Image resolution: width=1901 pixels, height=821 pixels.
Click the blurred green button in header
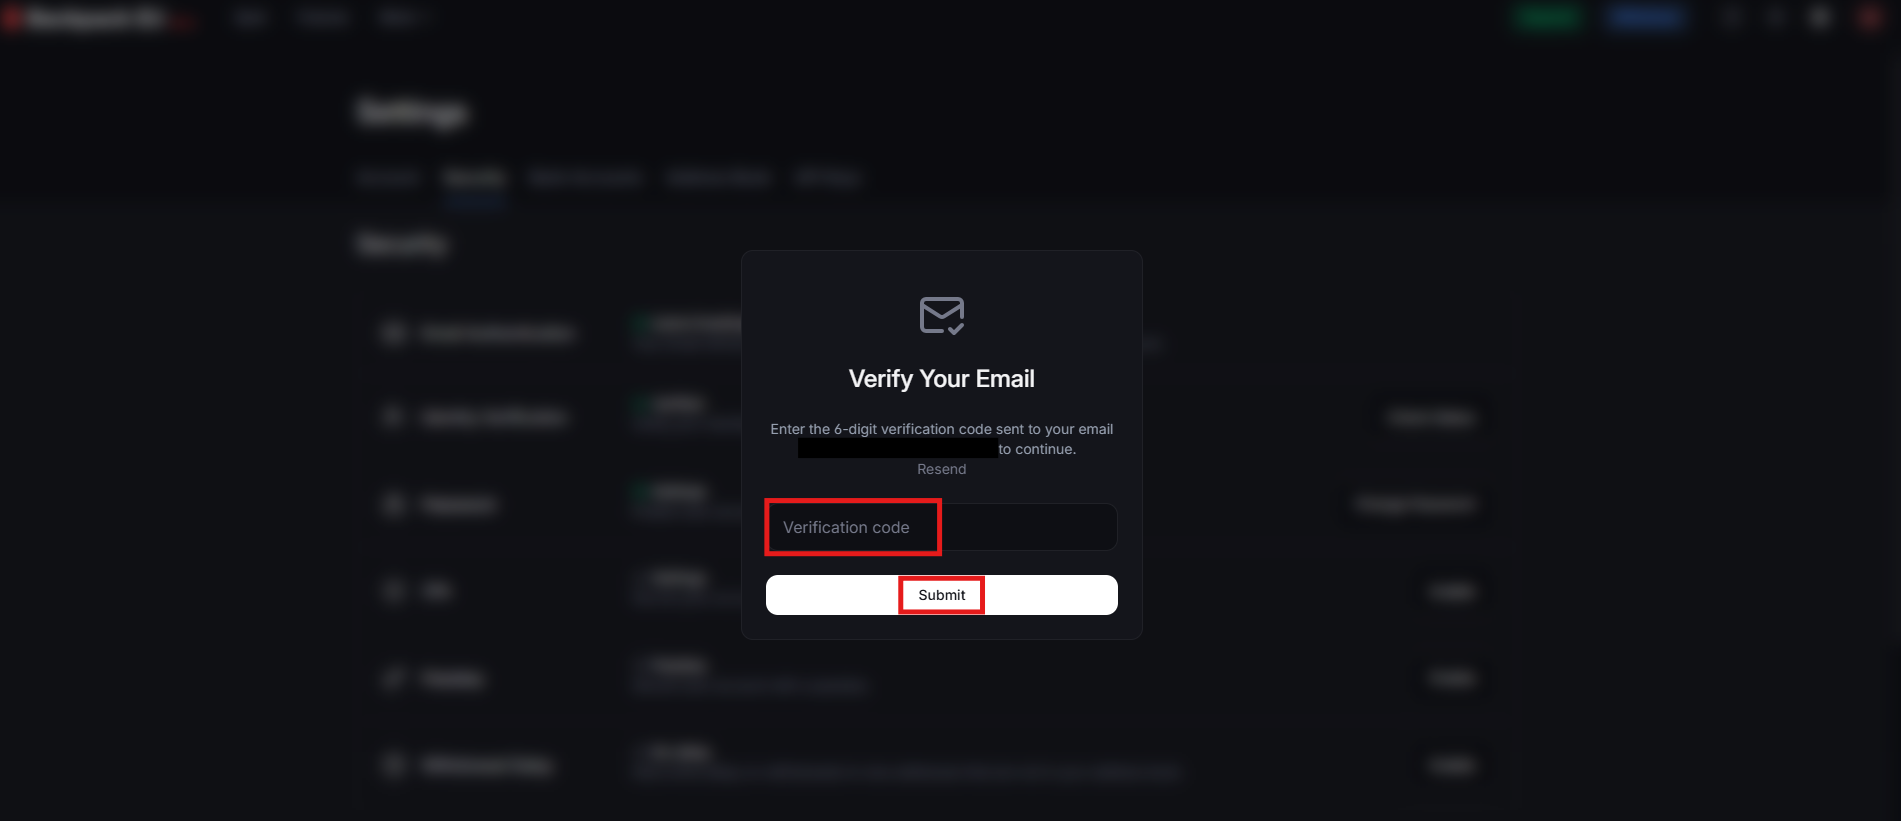1547,18
